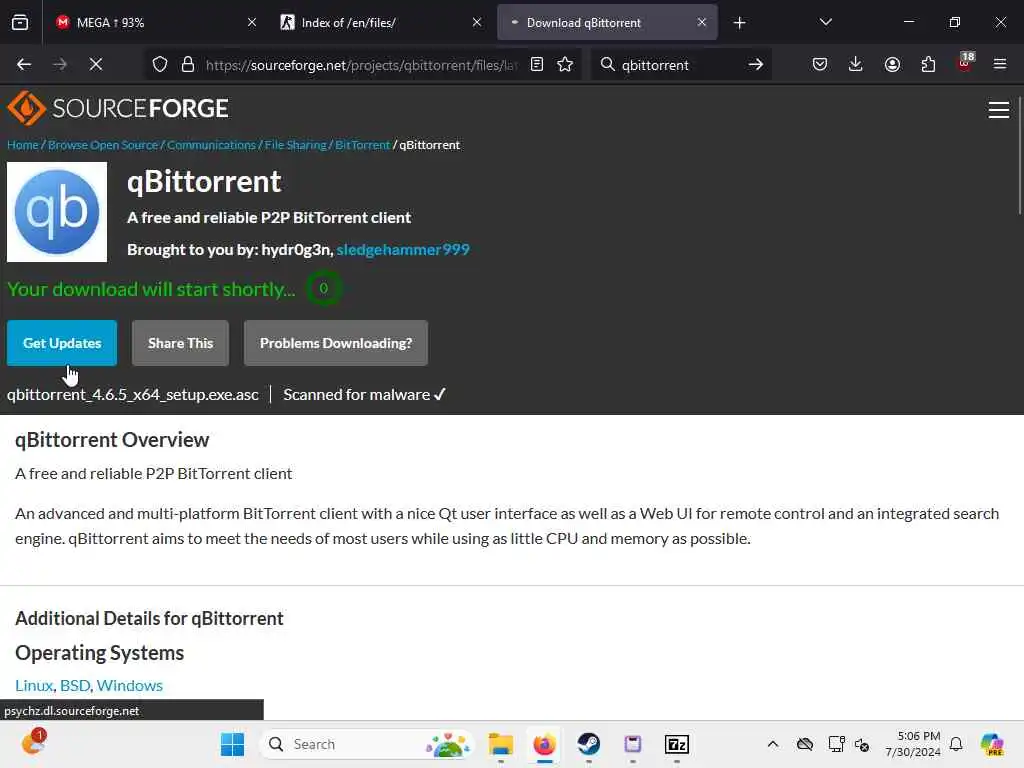The image size is (1024, 768).
Task: Open notifications bell in tray
Action: [x=956, y=744]
